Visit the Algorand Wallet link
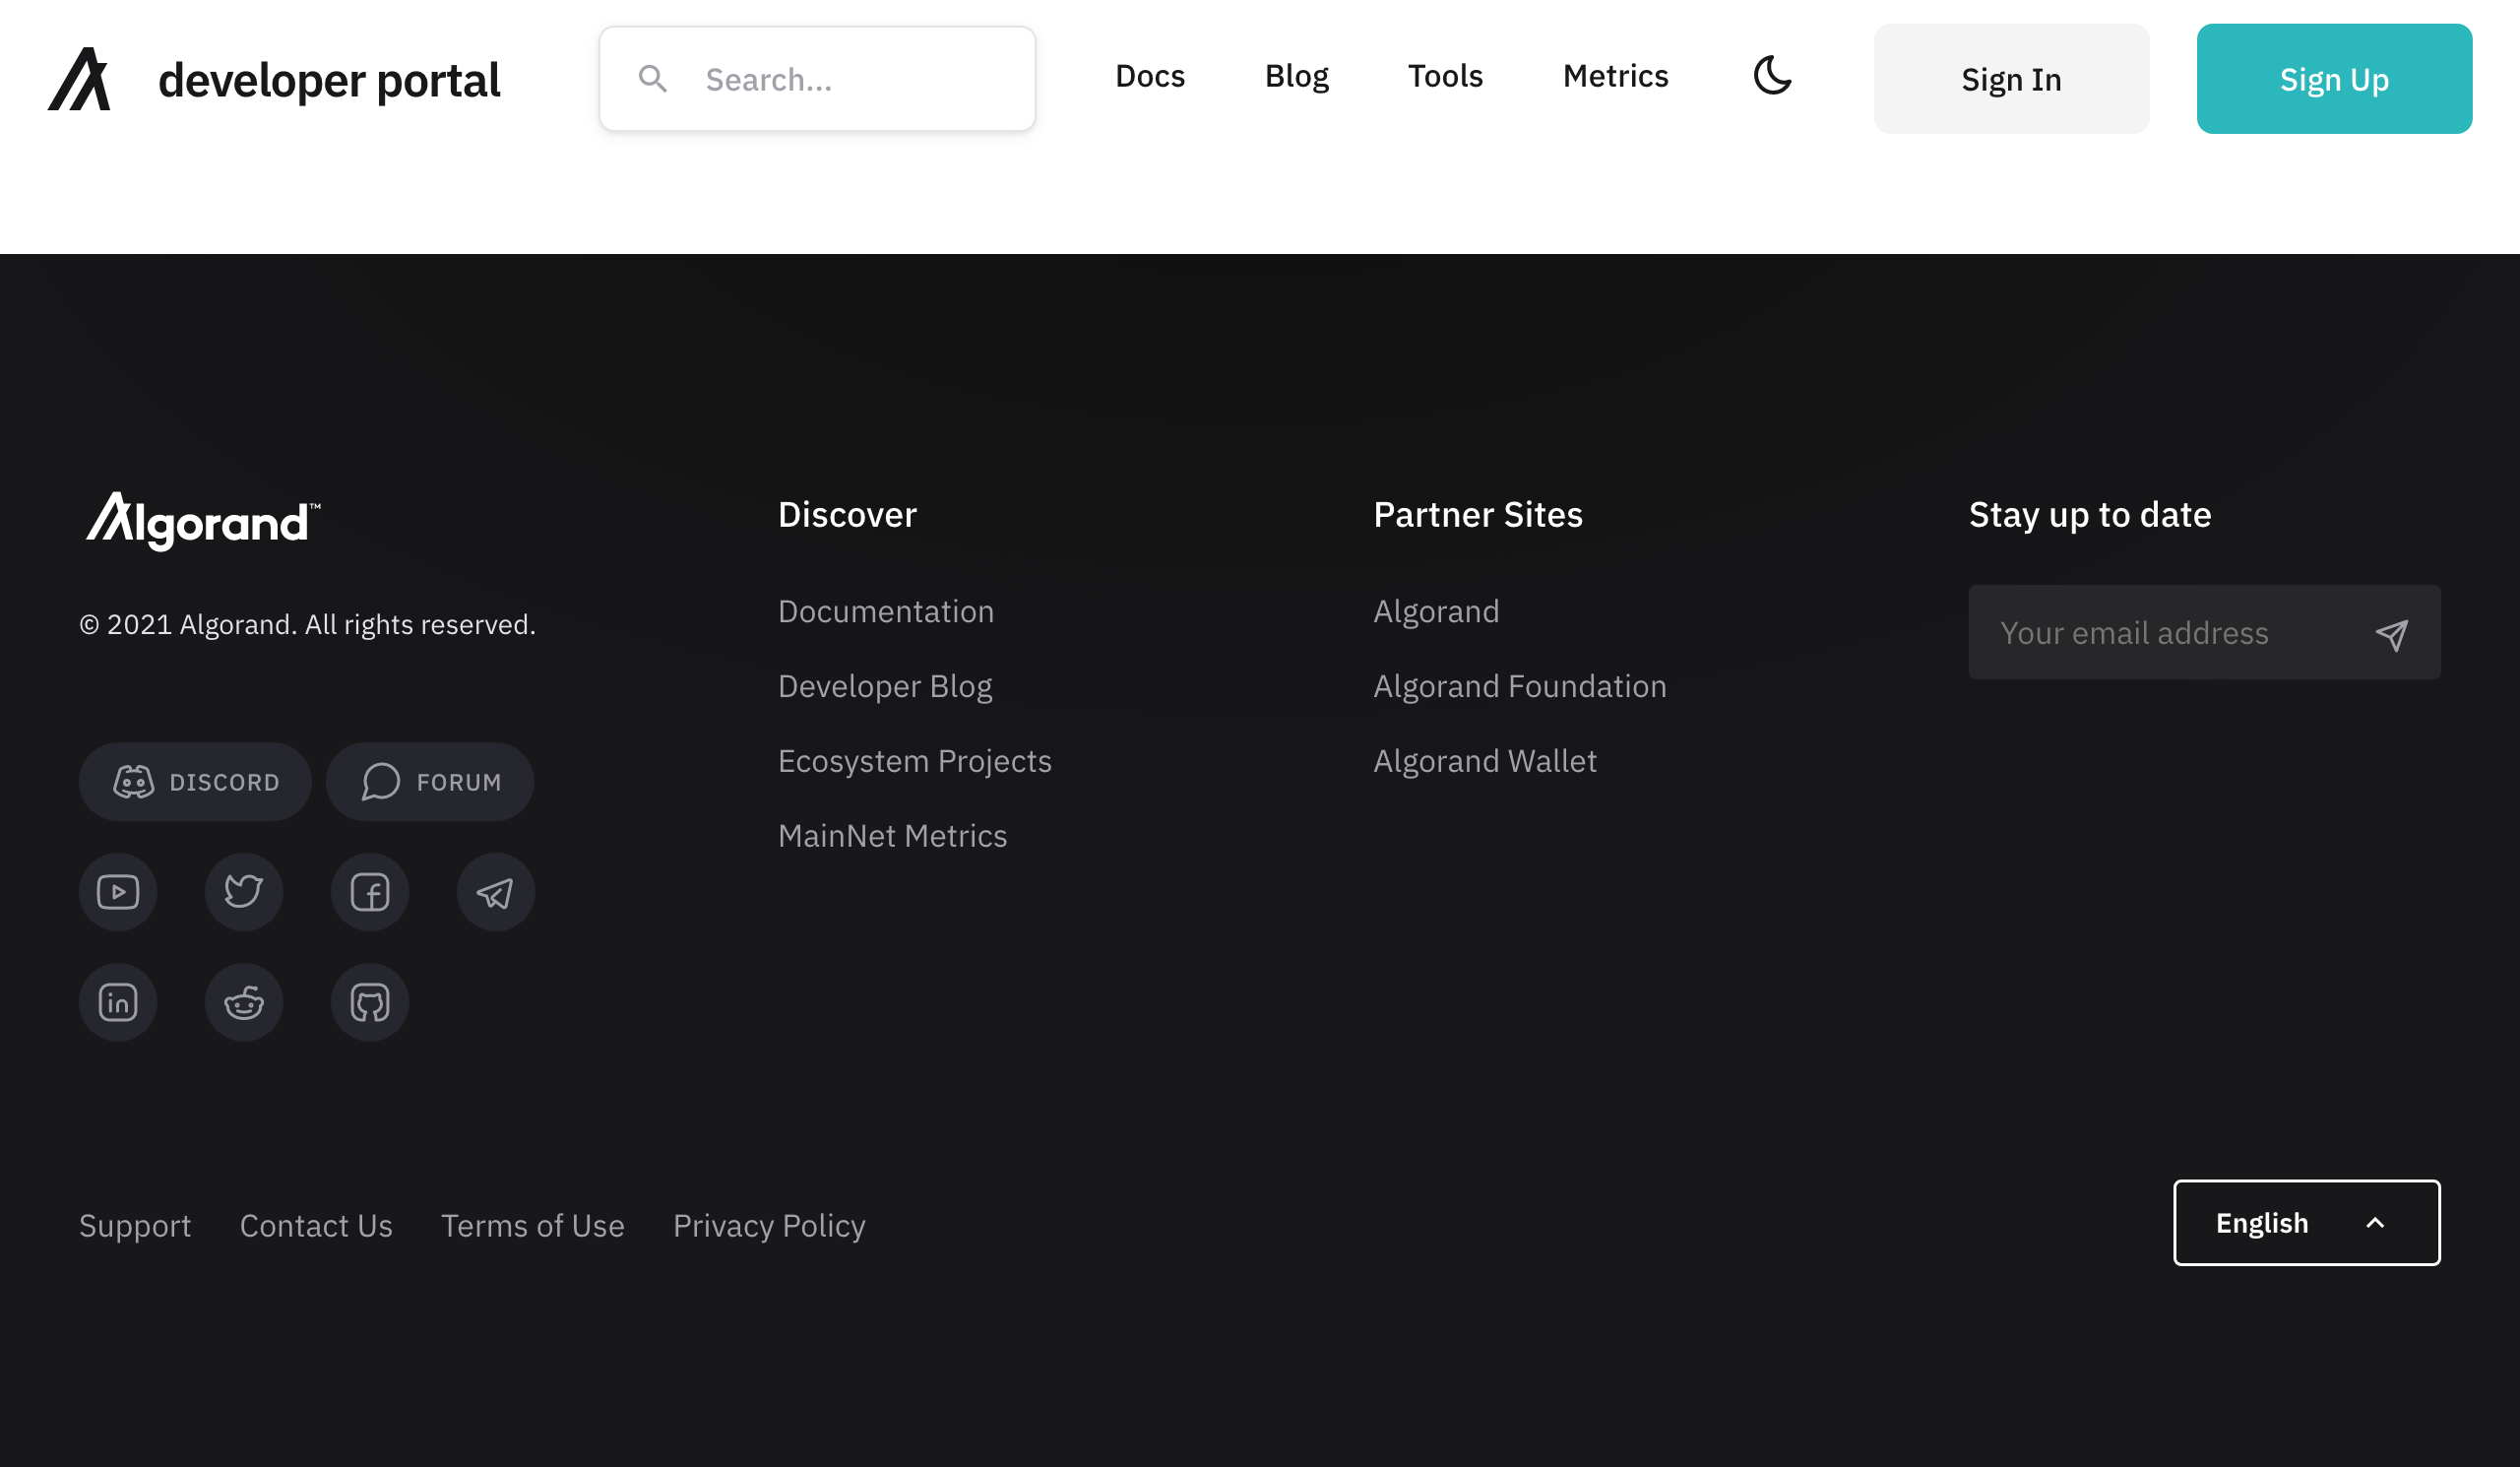This screenshot has width=2520, height=1467. [x=1485, y=761]
